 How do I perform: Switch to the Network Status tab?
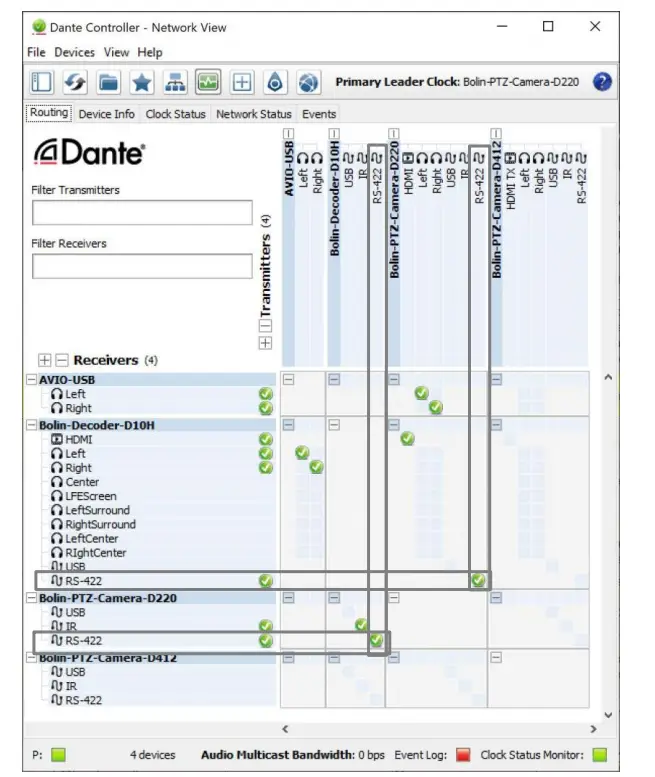click(254, 114)
